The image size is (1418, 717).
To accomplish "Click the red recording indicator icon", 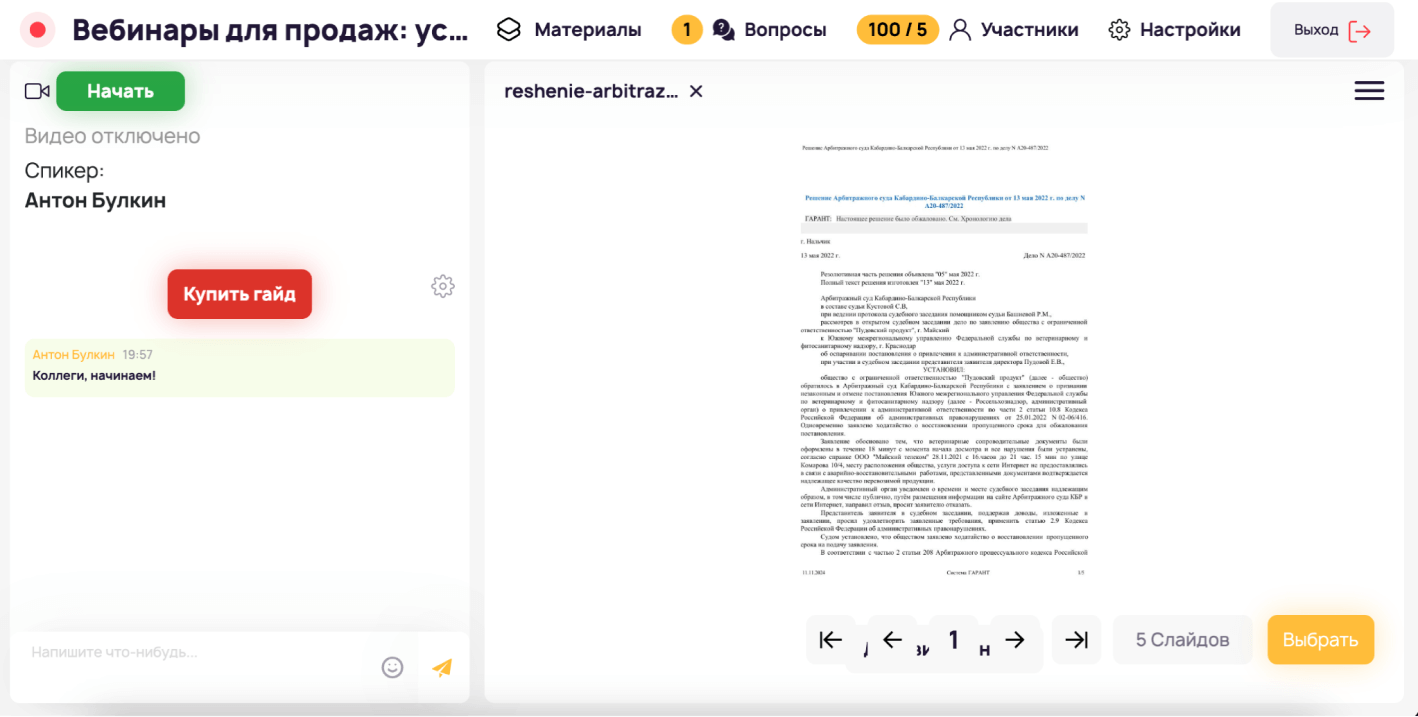I will [38, 30].
